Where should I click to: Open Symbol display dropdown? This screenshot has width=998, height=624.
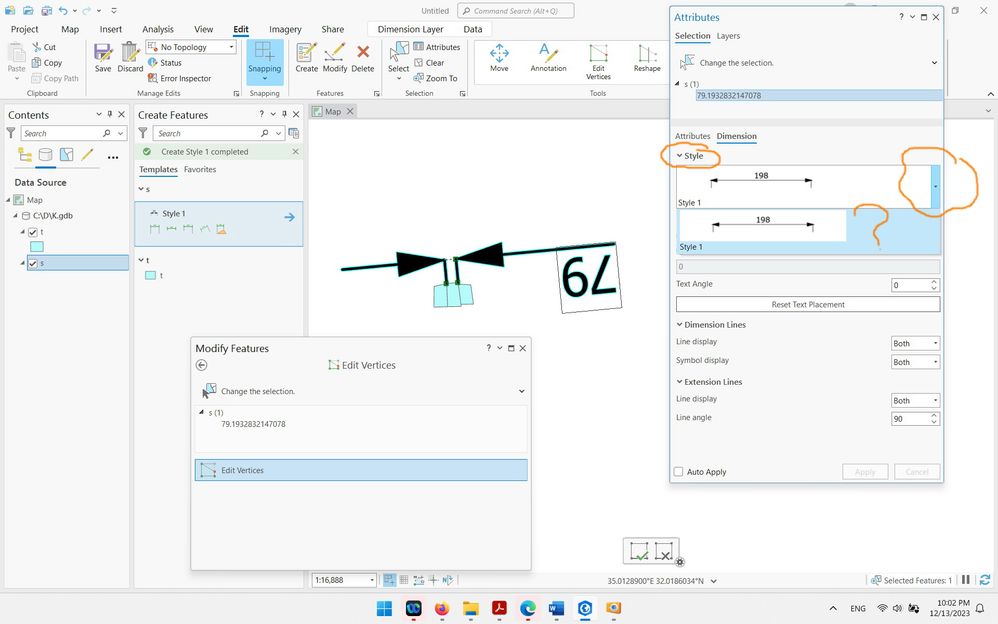tap(915, 362)
